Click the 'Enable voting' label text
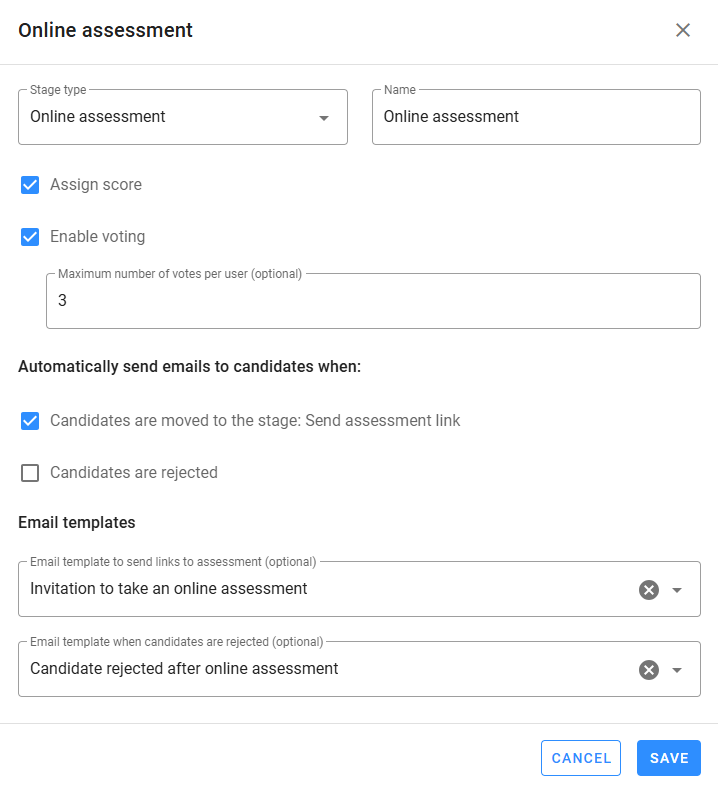Viewport: 718px width, 786px height. pyautogui.click(x=98, y=237)
